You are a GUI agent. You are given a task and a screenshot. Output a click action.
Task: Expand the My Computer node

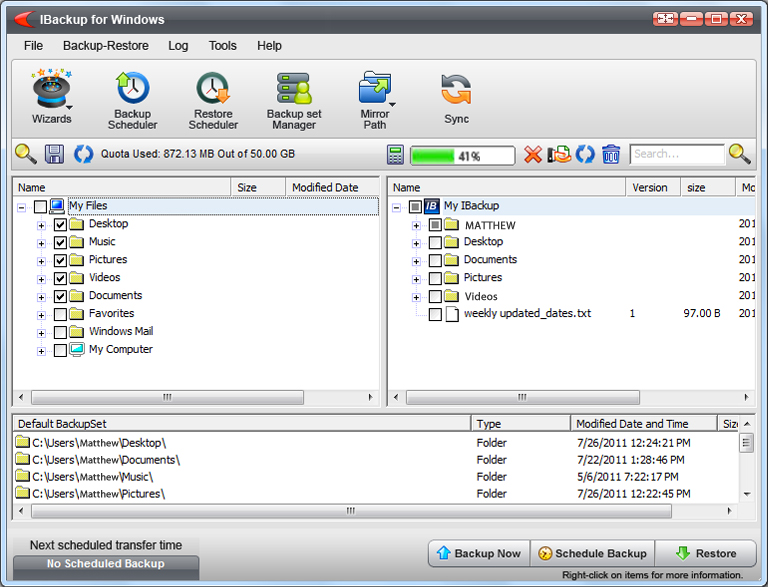41,351
